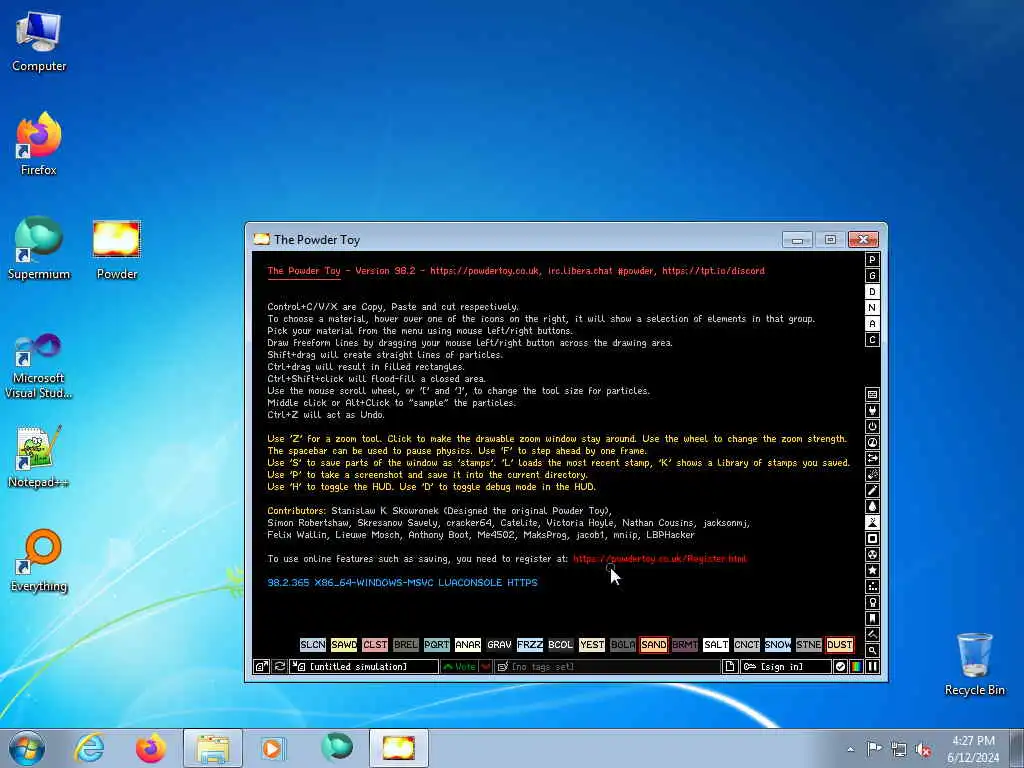Select the SAWD element

tap(344, 645)
